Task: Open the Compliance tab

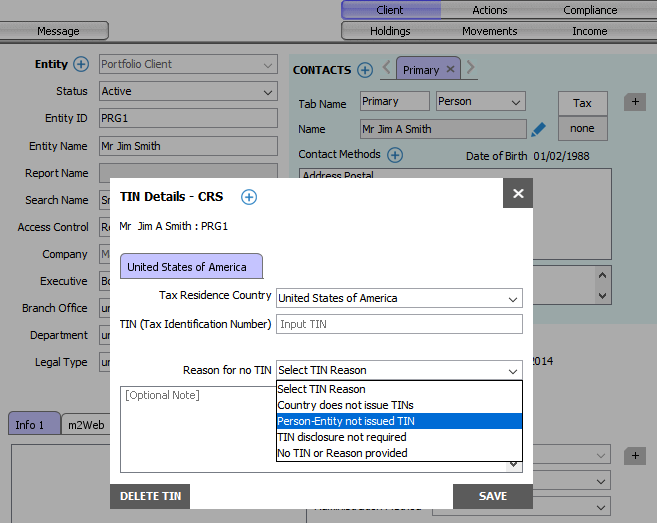Action: pyautogui.click(x=590, y=10)
